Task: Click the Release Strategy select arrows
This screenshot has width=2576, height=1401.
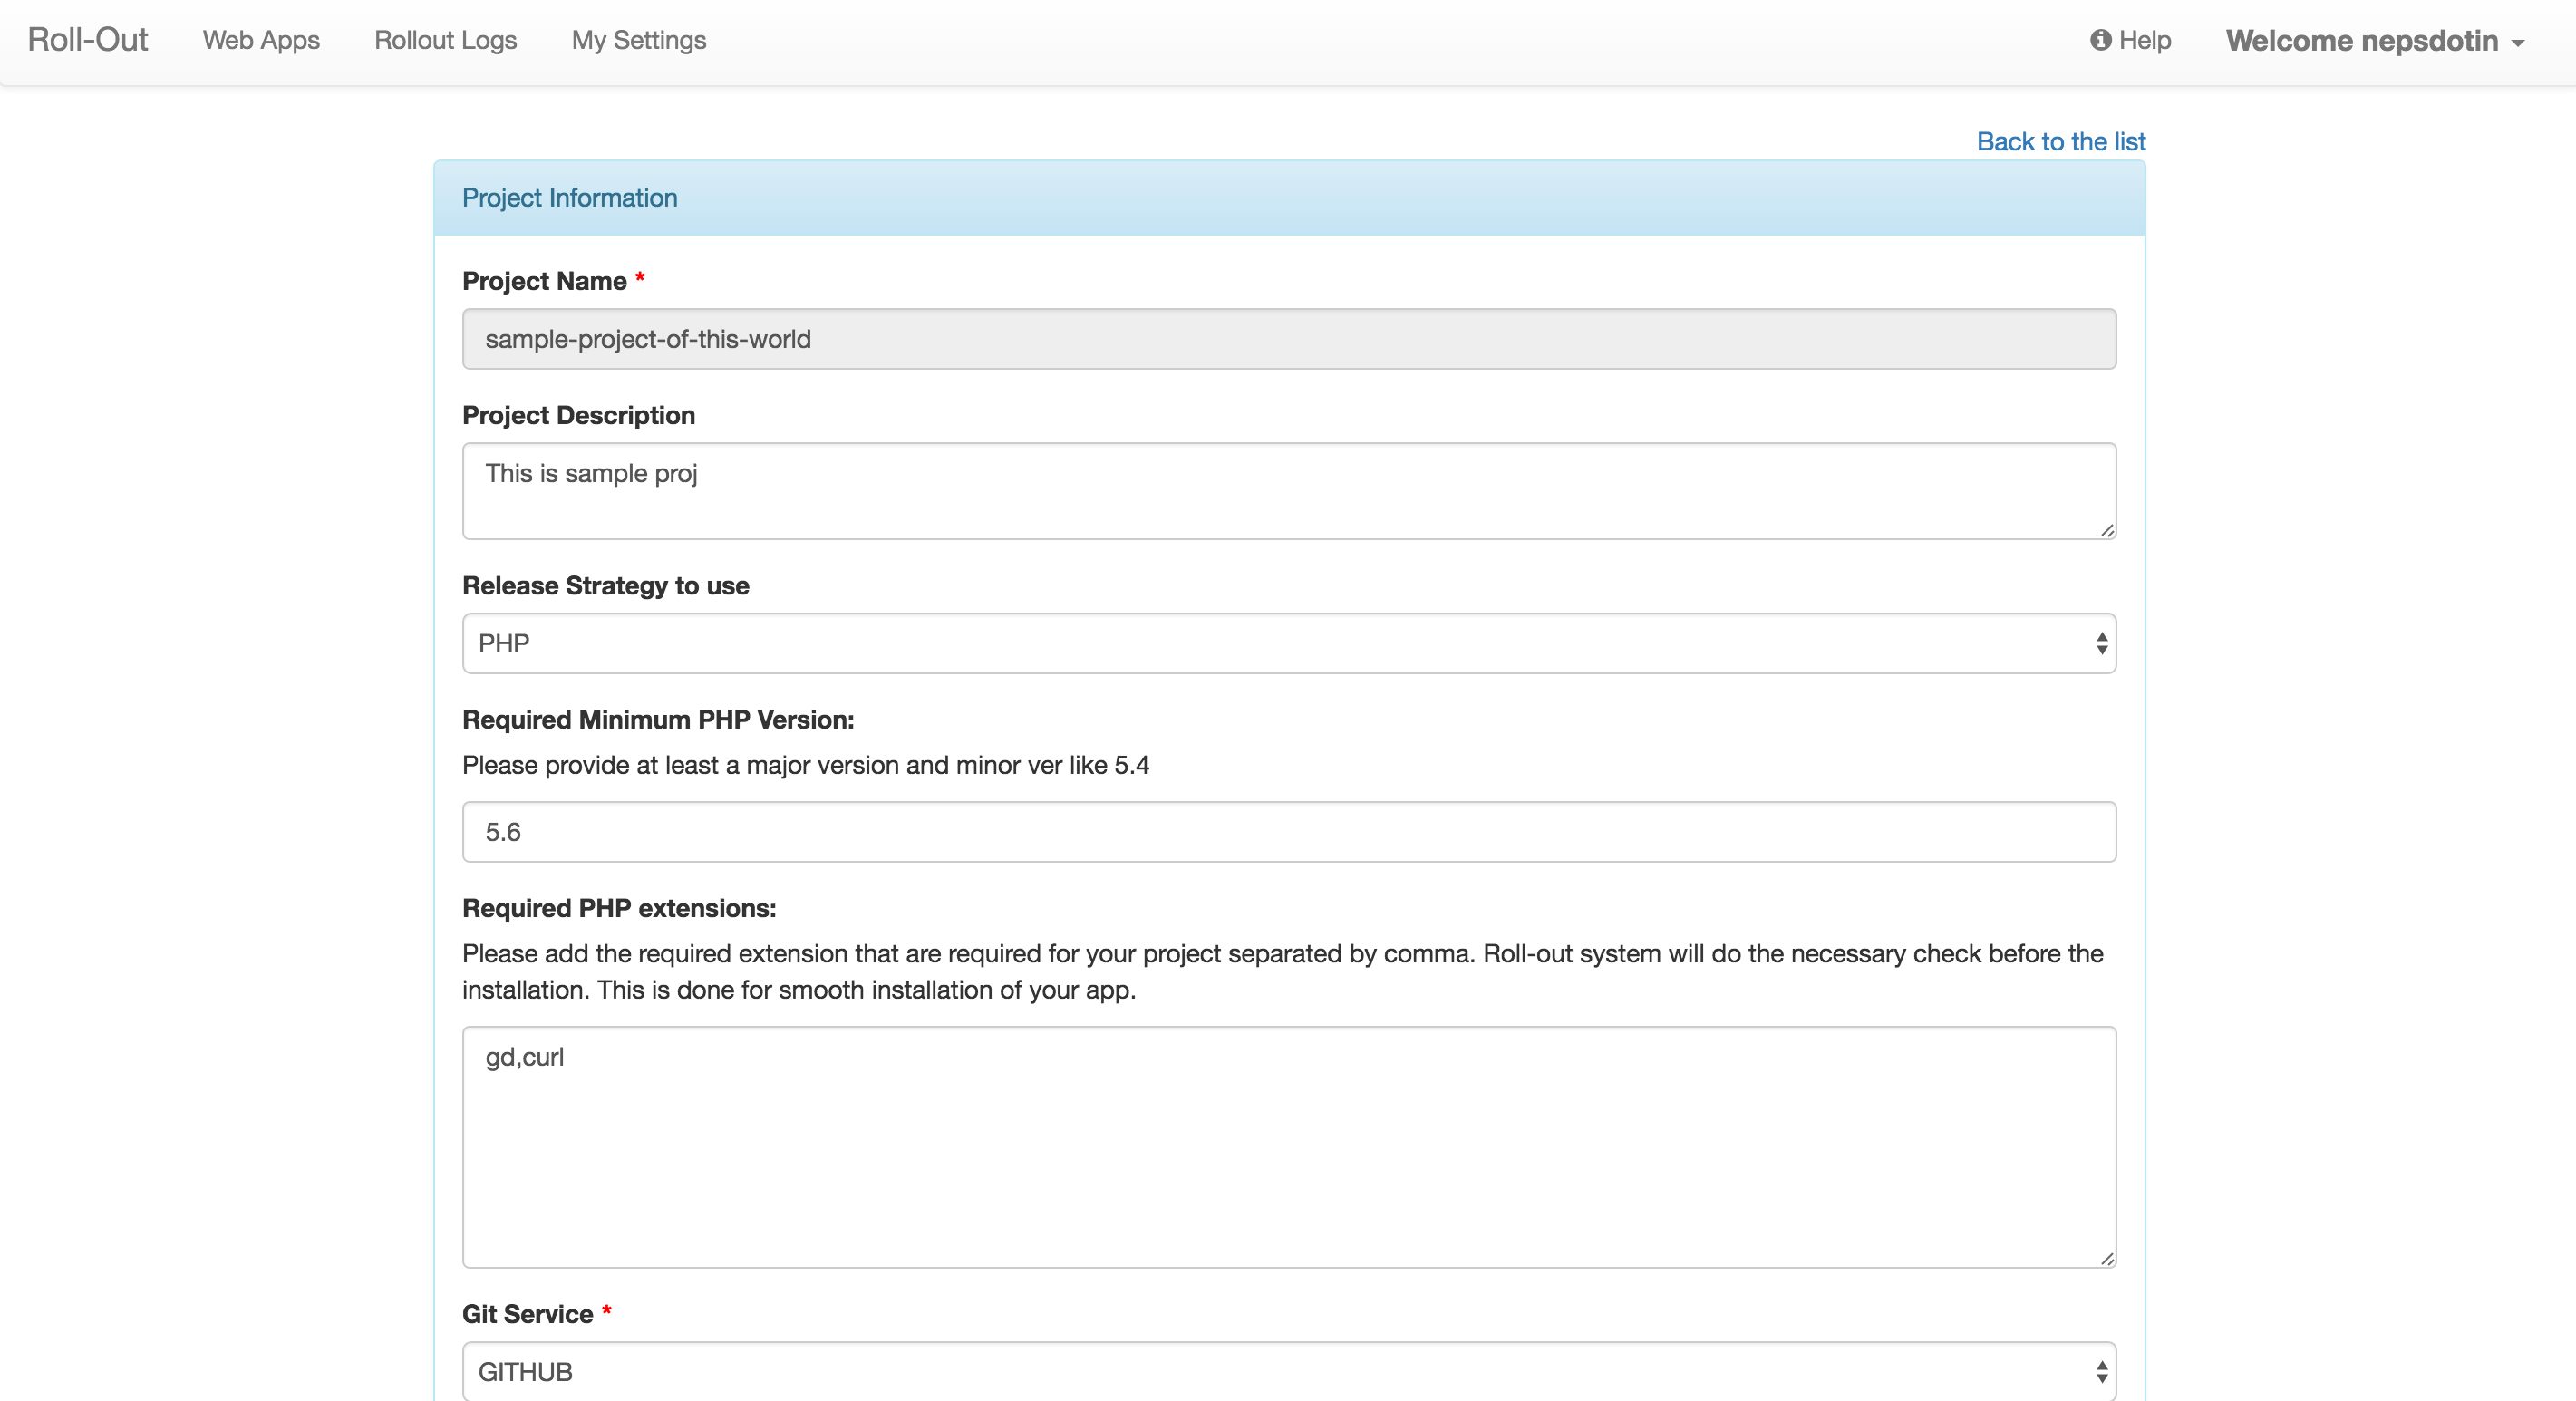Action: point(2102,643)
